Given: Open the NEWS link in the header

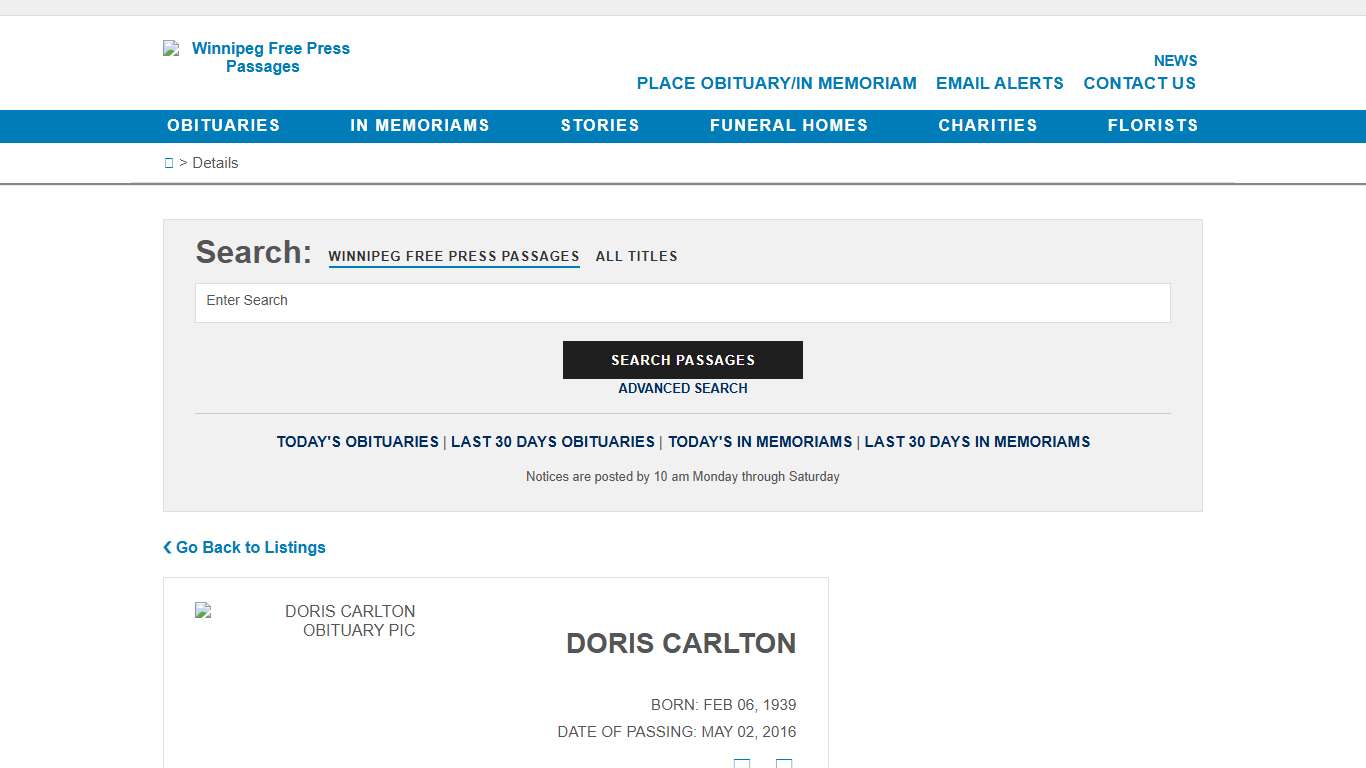Looking at the screenshot, I should [1175, 60].
